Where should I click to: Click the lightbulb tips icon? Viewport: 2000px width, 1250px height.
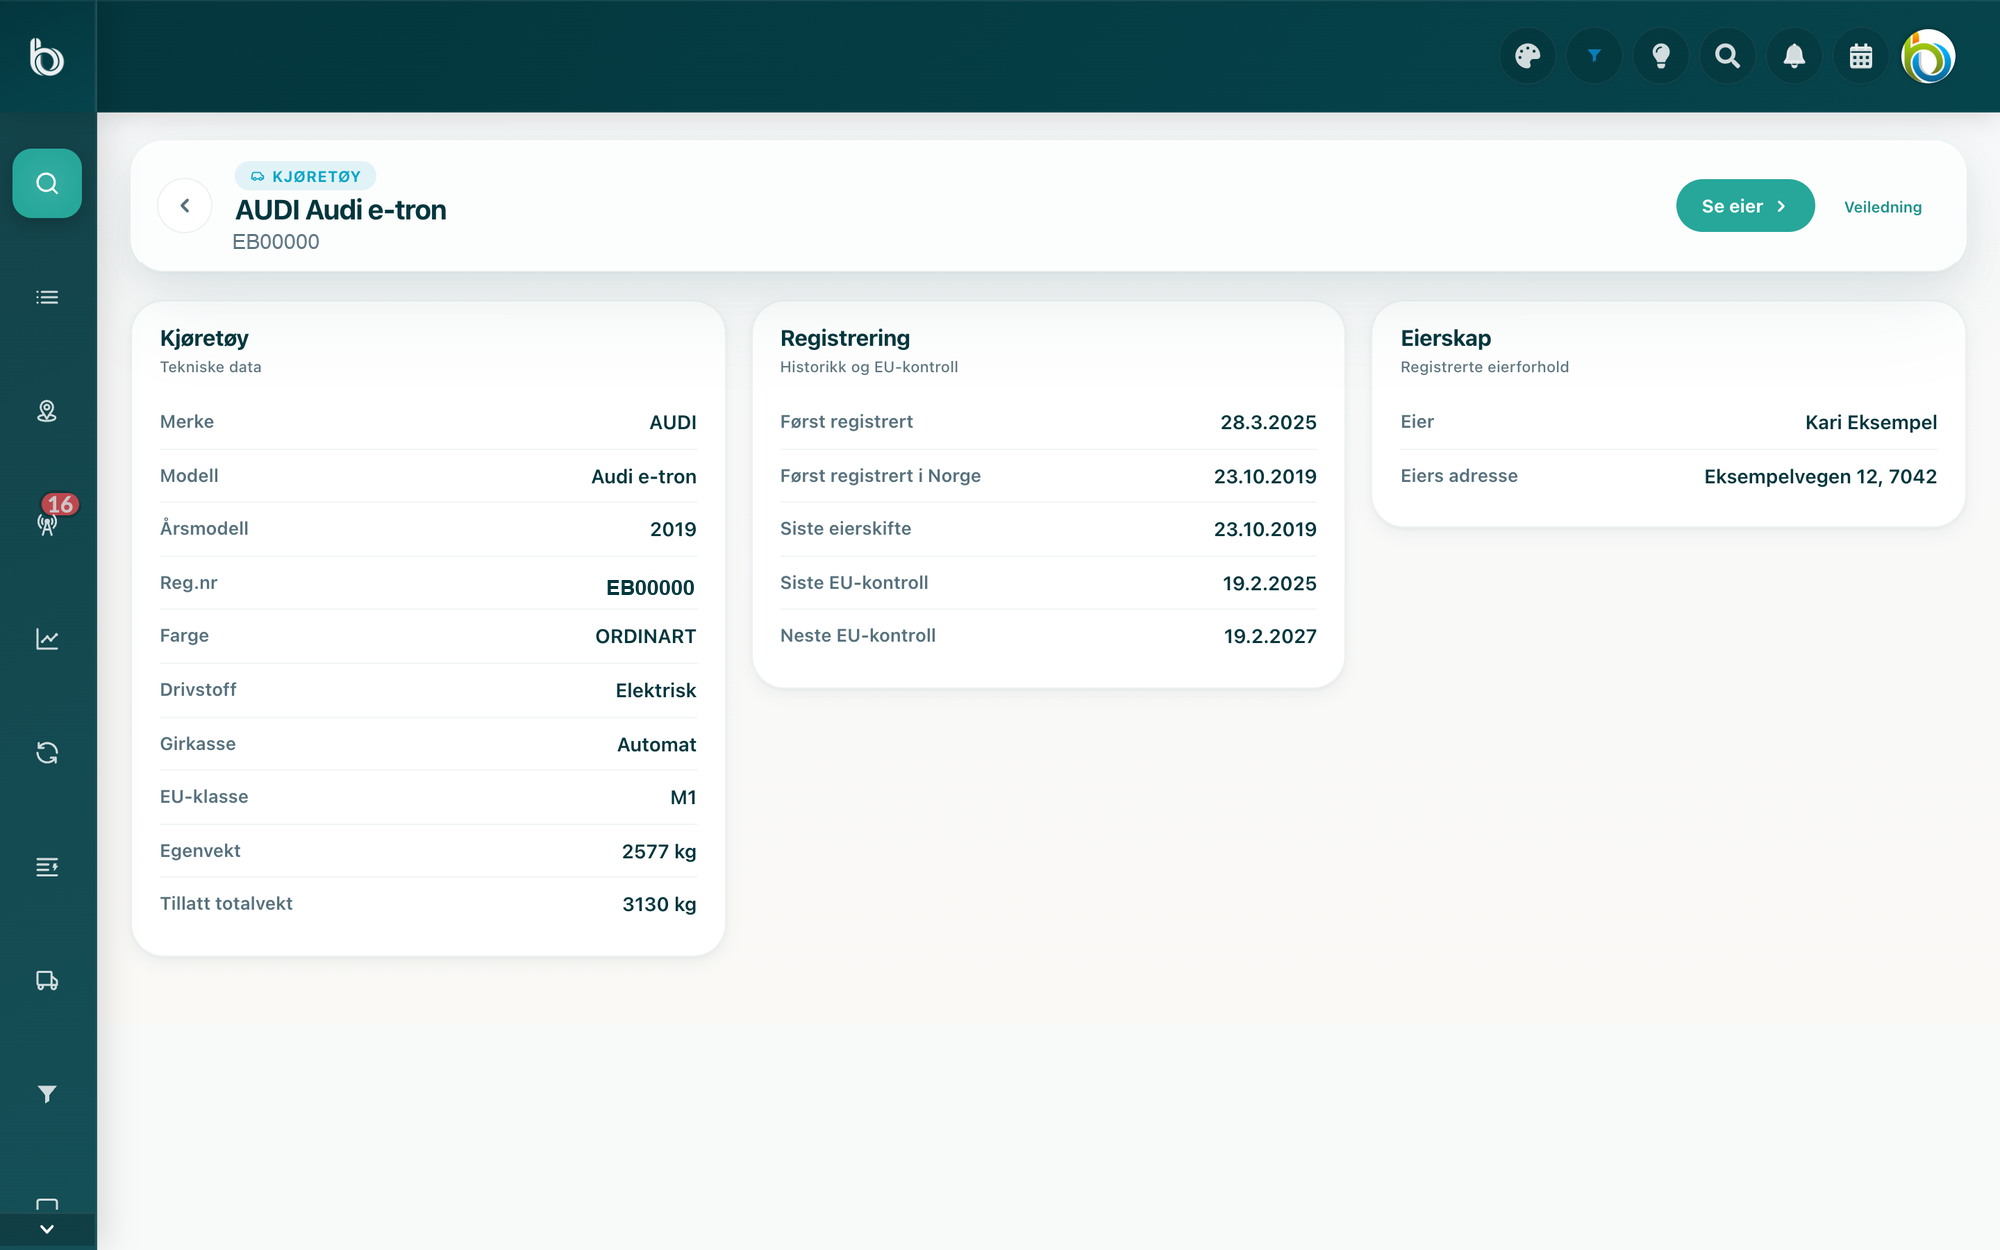click(1661, 56)
